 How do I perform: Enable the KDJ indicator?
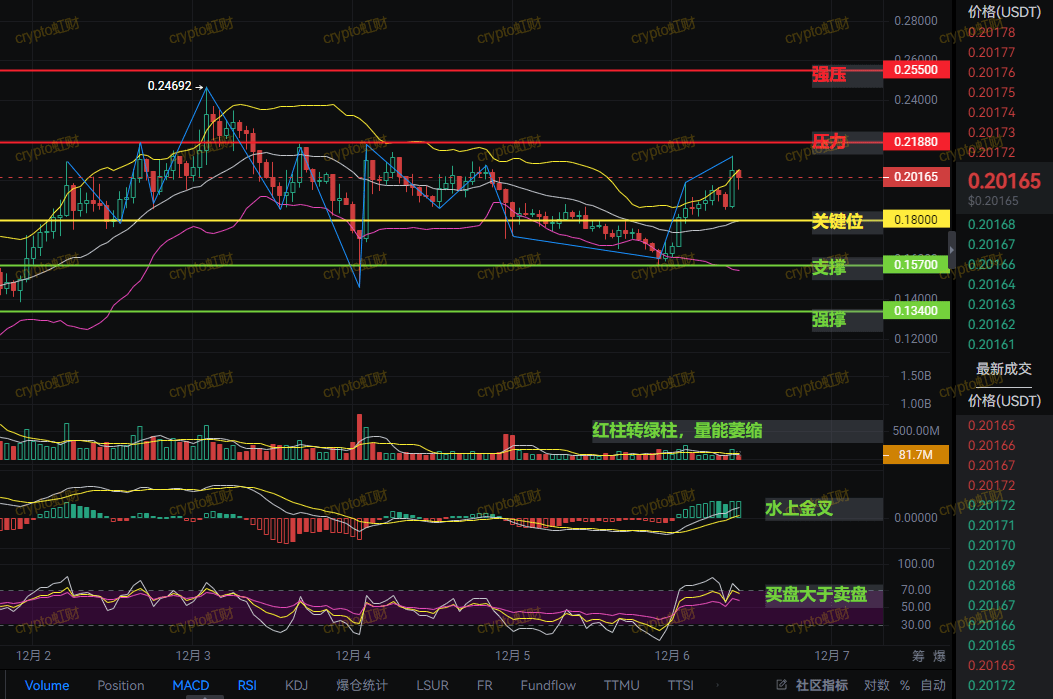tap(297, 685)
